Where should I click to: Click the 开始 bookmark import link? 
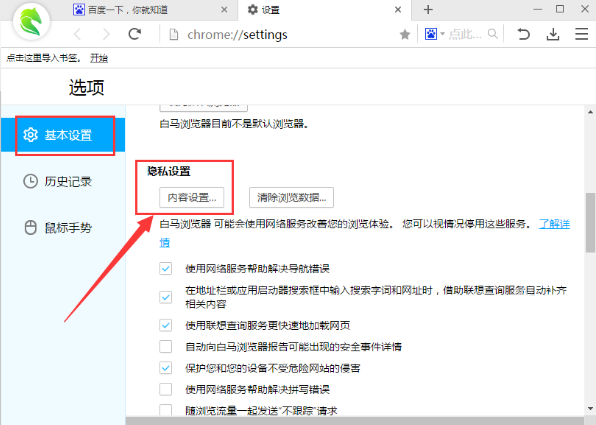pos(99,58)
